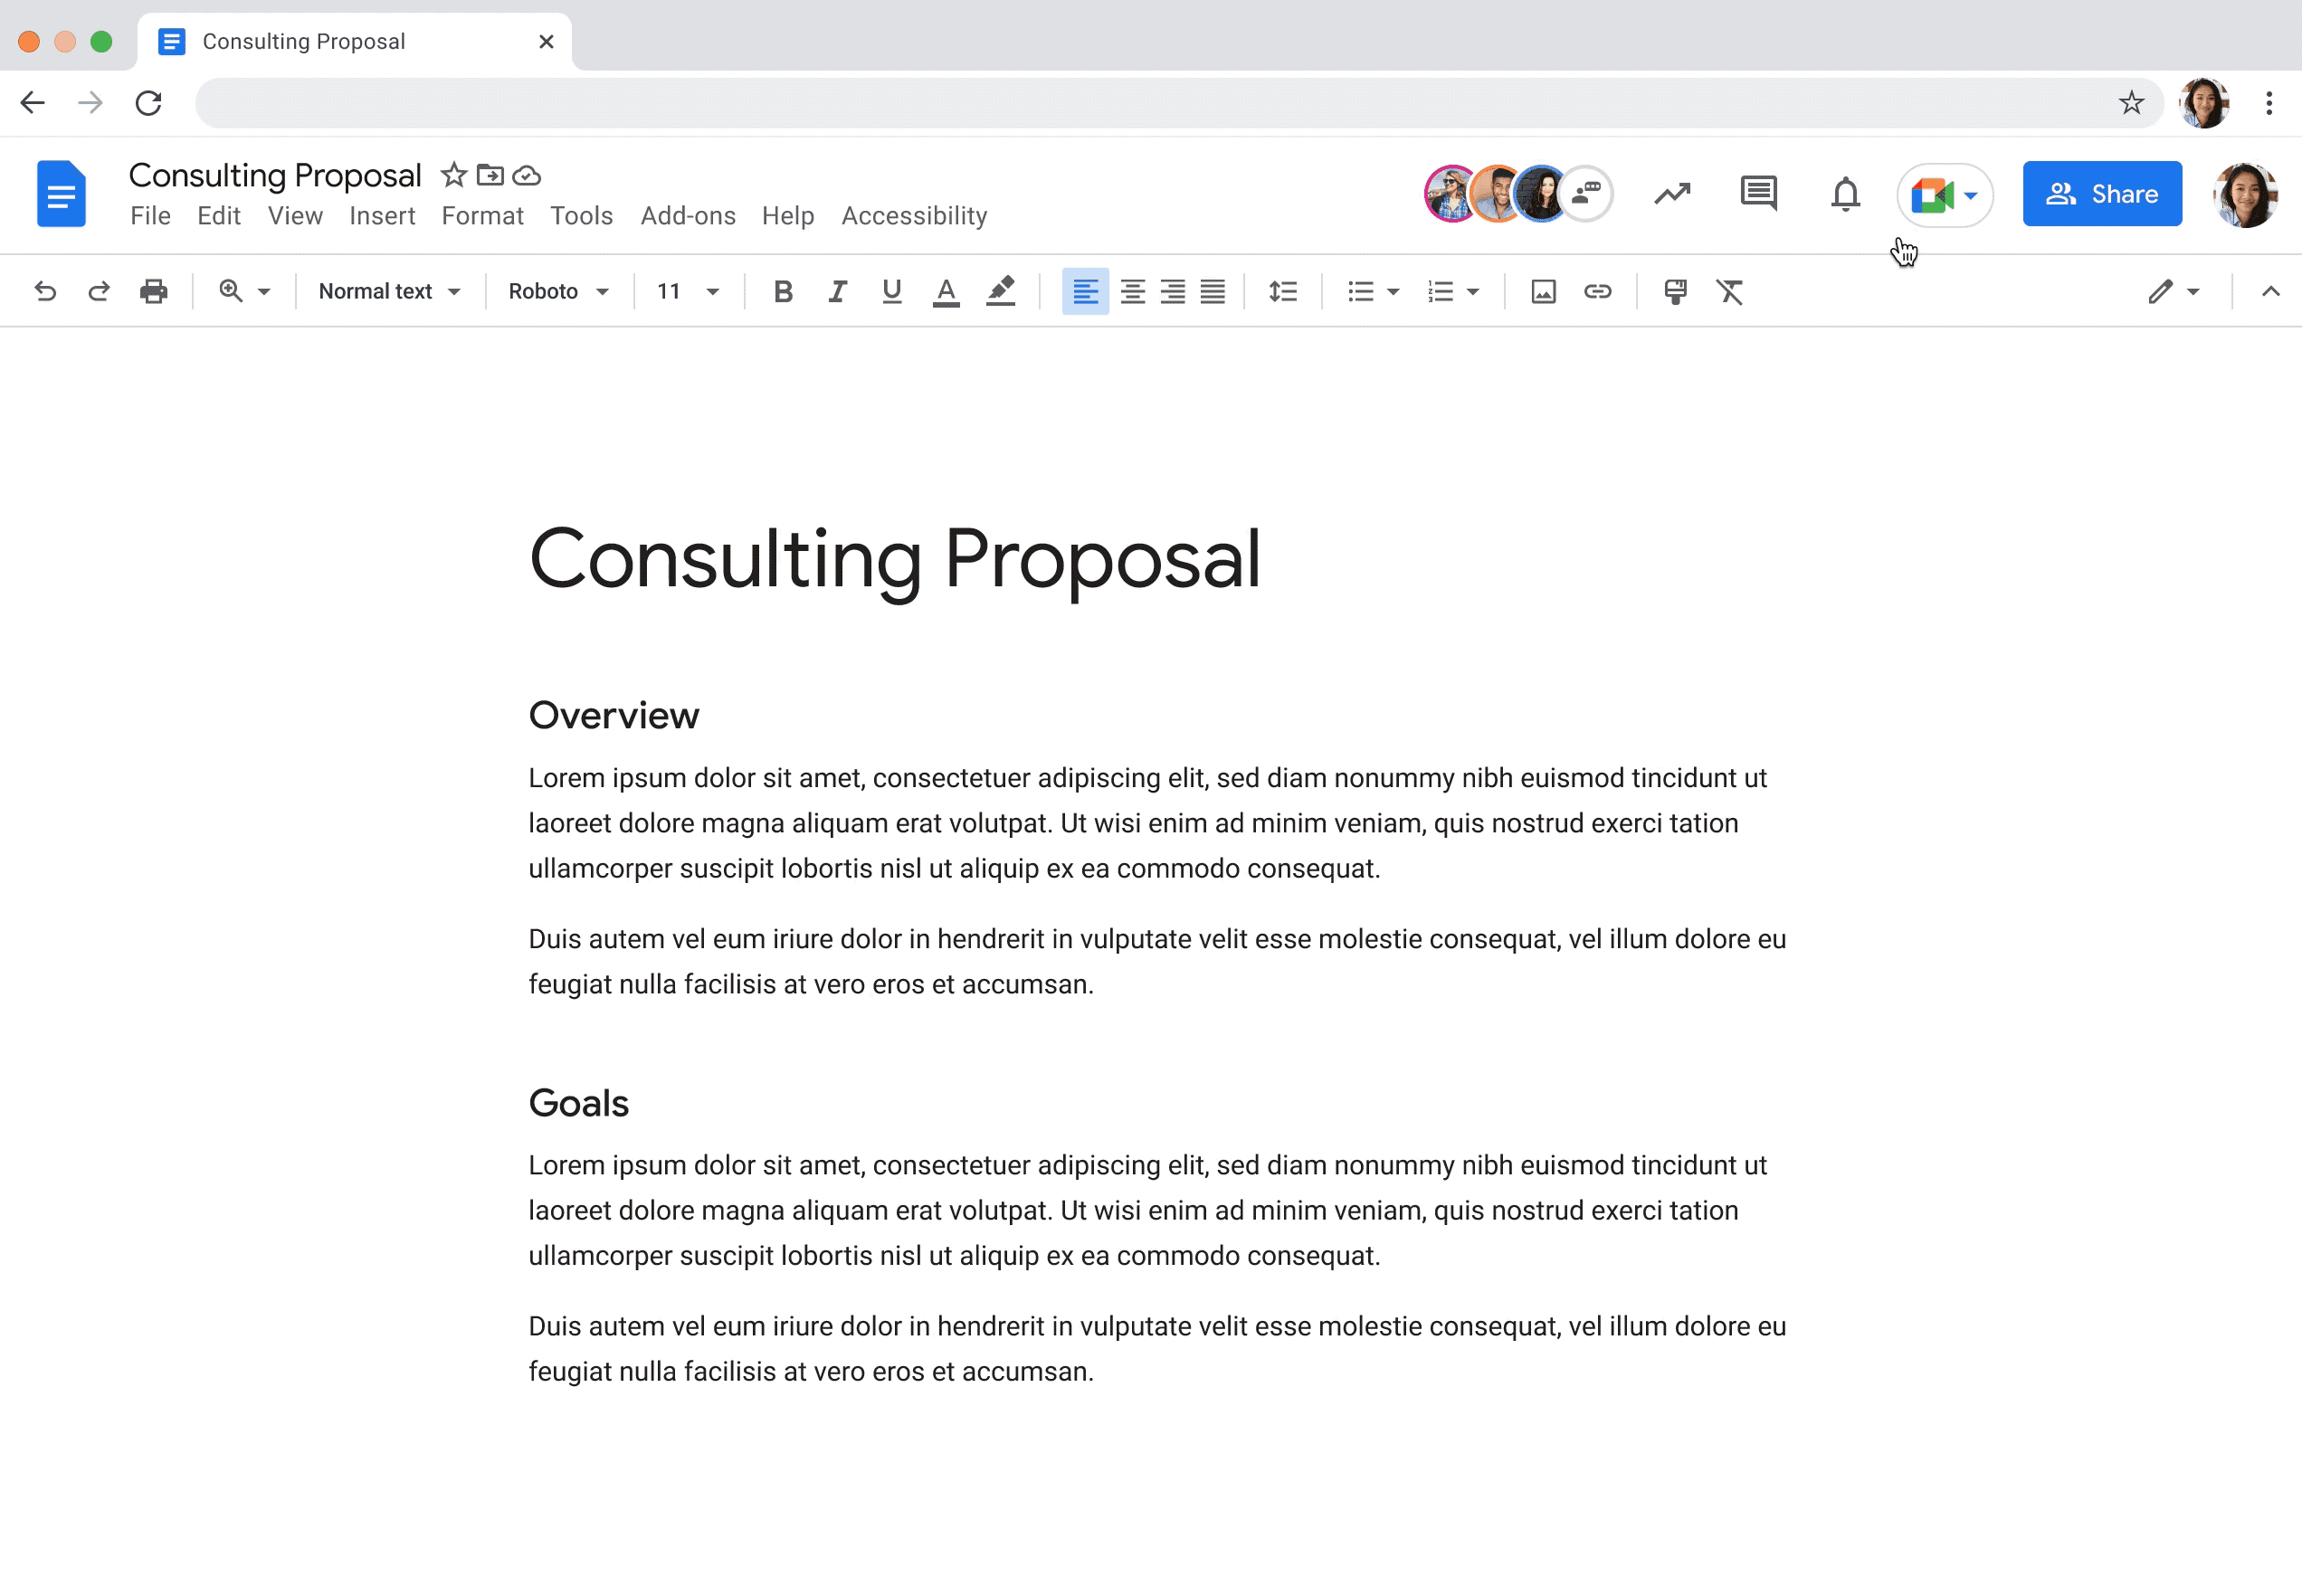Open the Tools menu
The height and width of the screenshot is (1596, 2302).
click(x=583, y=215)
